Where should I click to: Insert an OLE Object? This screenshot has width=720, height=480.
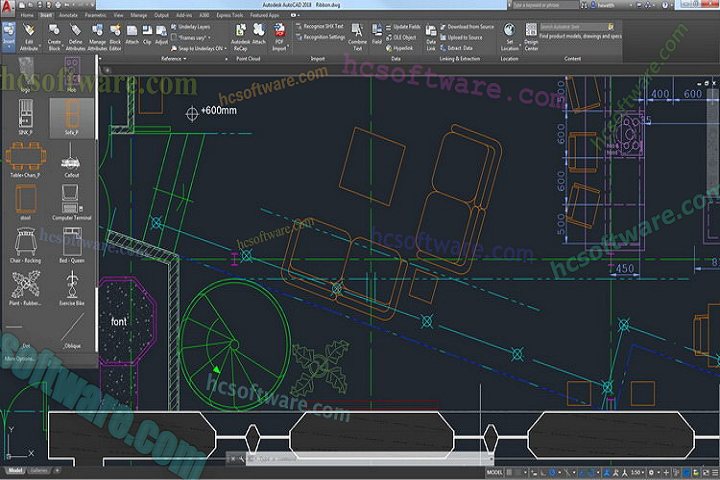click(x=401, y=37)
